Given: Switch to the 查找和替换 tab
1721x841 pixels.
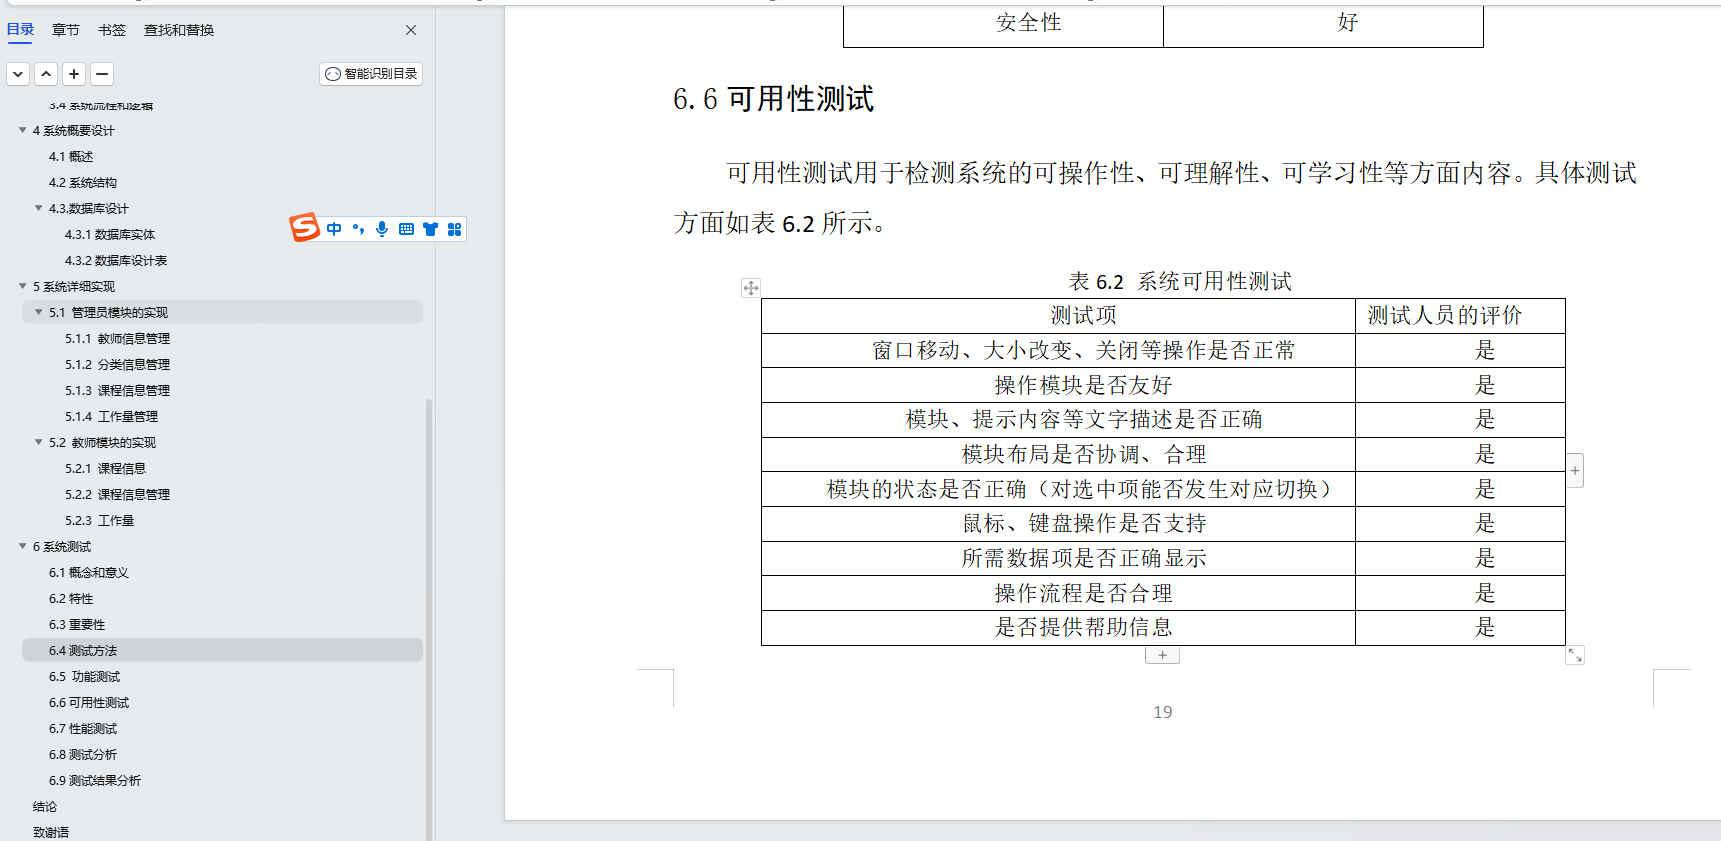Looking at the screenshot, I should pos(179,30).
